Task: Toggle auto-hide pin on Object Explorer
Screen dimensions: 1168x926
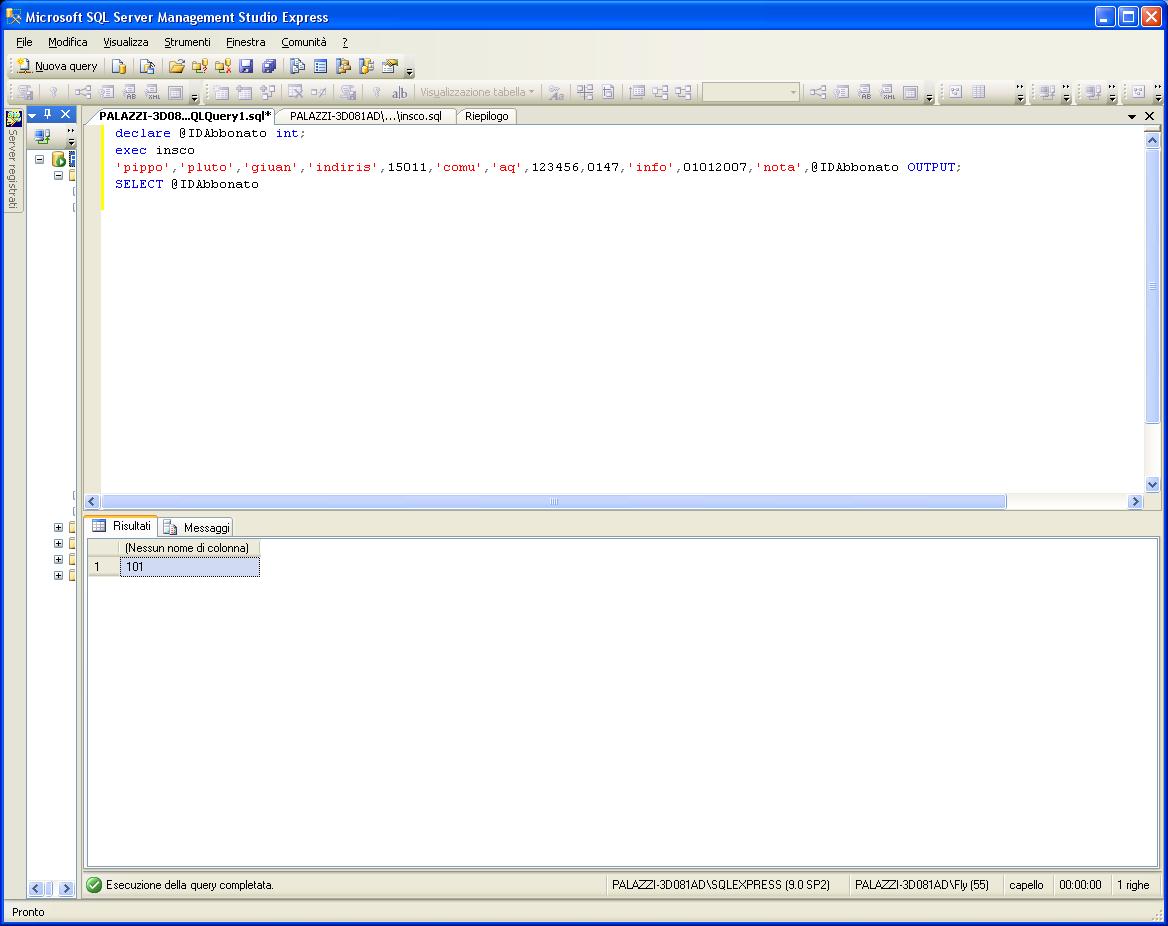Action: coord(48,115)
